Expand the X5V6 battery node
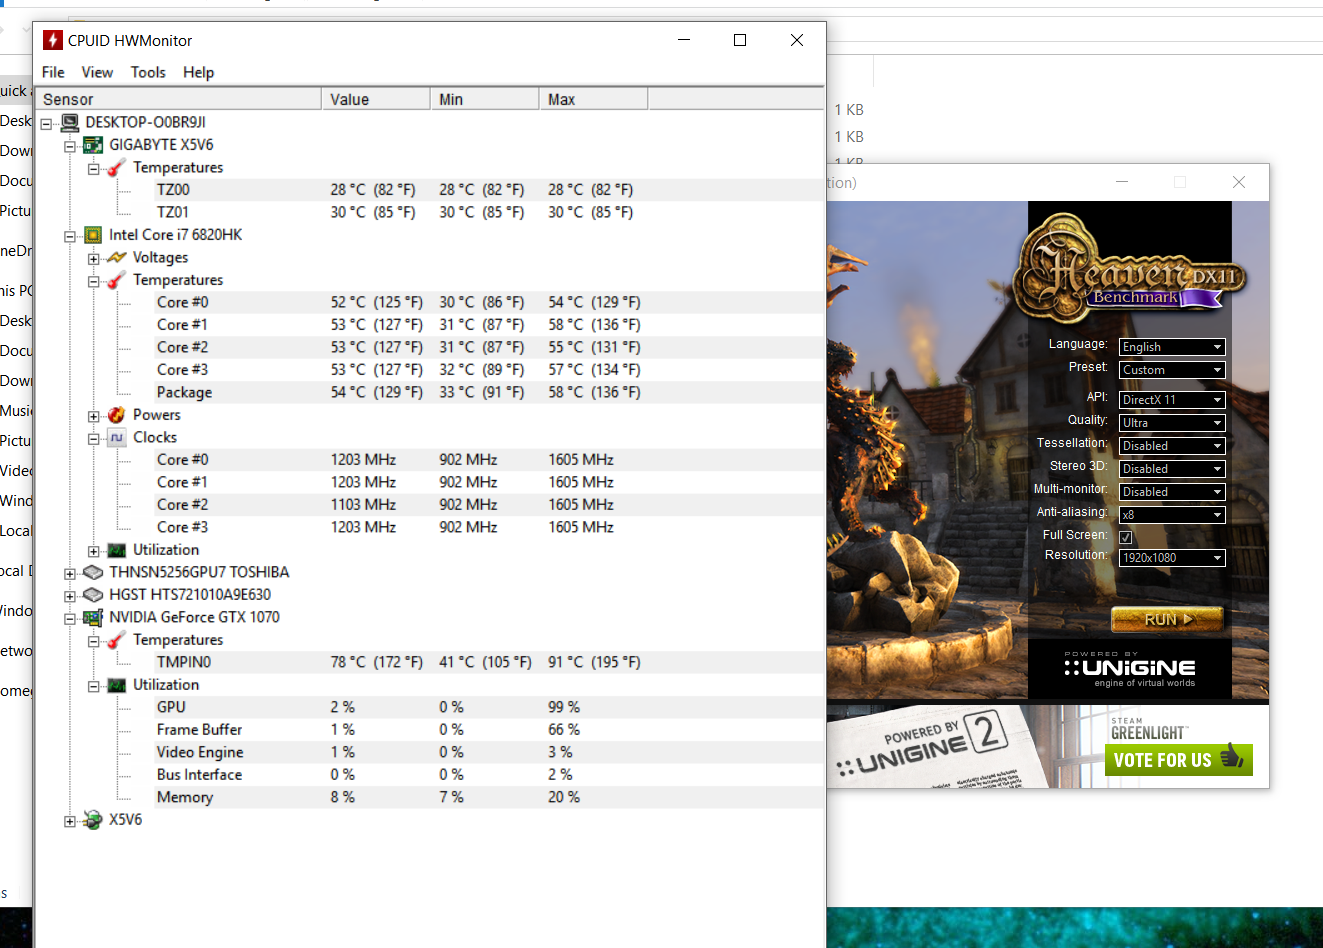Screen dimensions: 1323x948 [70, 822]
